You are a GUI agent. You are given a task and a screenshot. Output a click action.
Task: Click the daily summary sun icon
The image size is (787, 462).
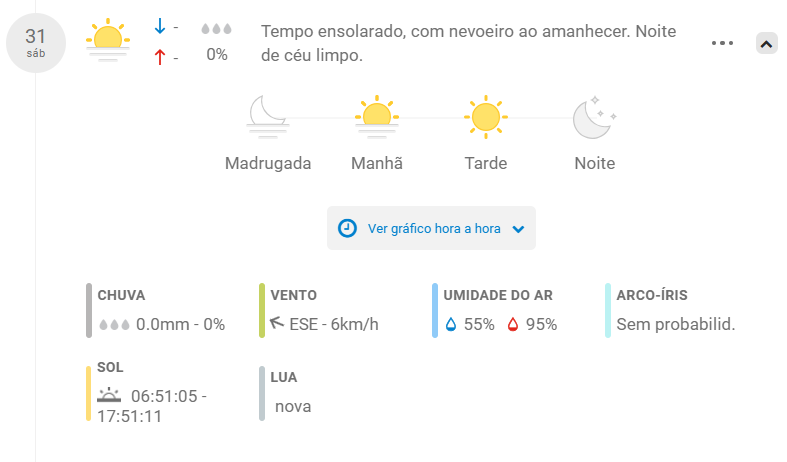[x=107, y=40]
